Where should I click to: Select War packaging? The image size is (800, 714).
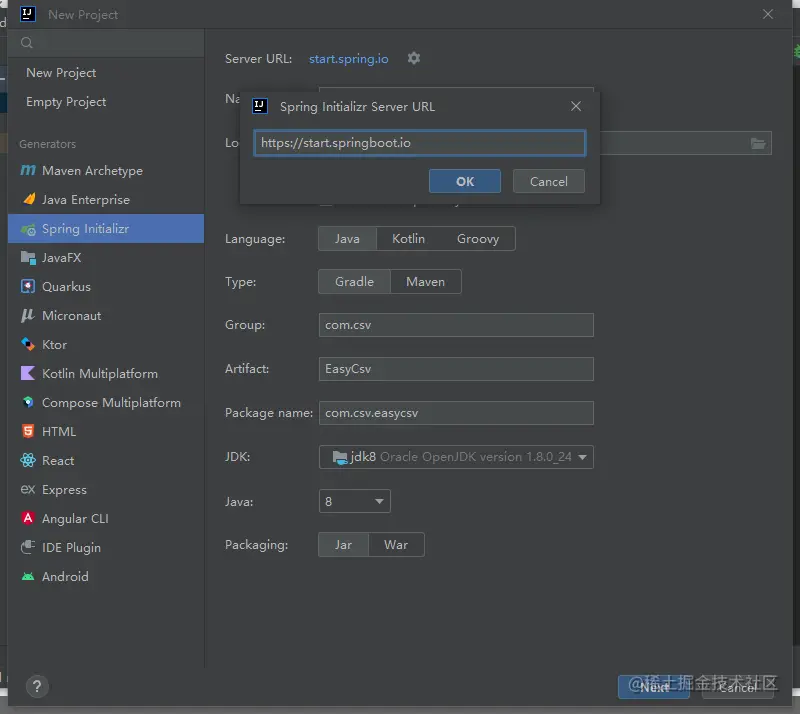coord(396,545)
